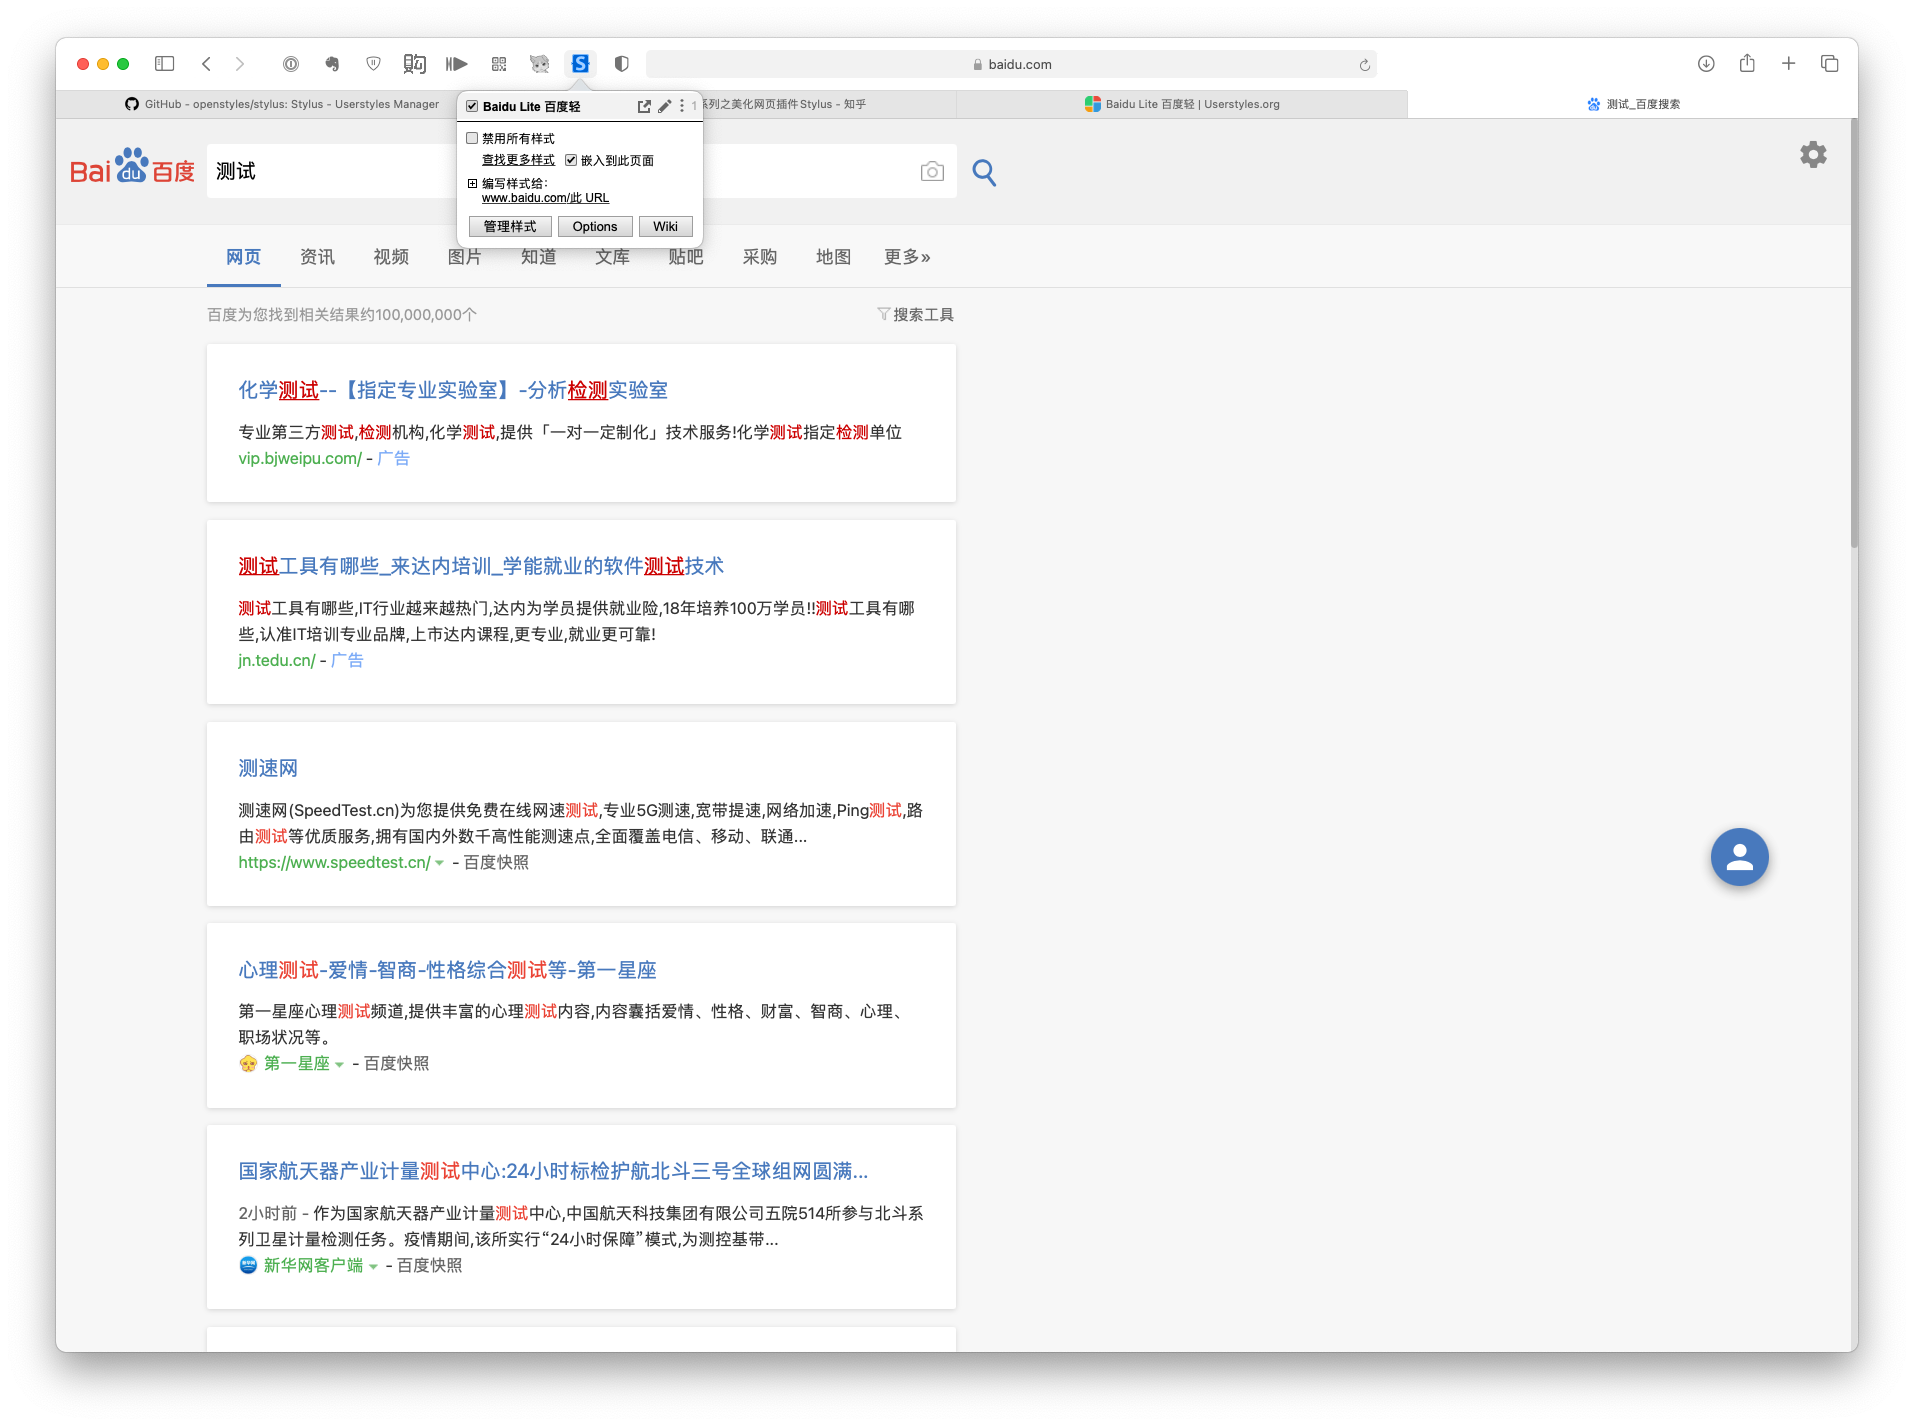Toggle Safari sidebar button
The width and height of the screenshot is (1914, 1426).
tap(165, 64)
